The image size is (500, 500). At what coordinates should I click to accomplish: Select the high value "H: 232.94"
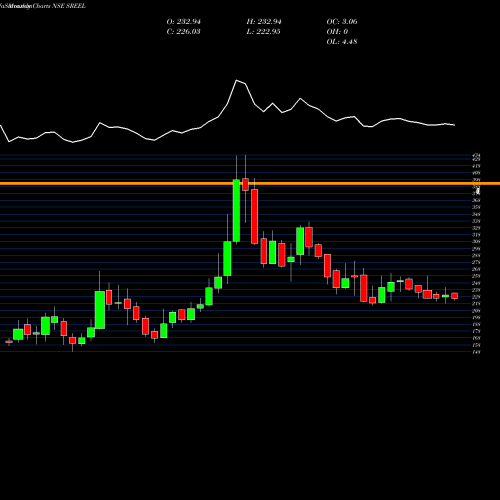click(x=264, y=22)
